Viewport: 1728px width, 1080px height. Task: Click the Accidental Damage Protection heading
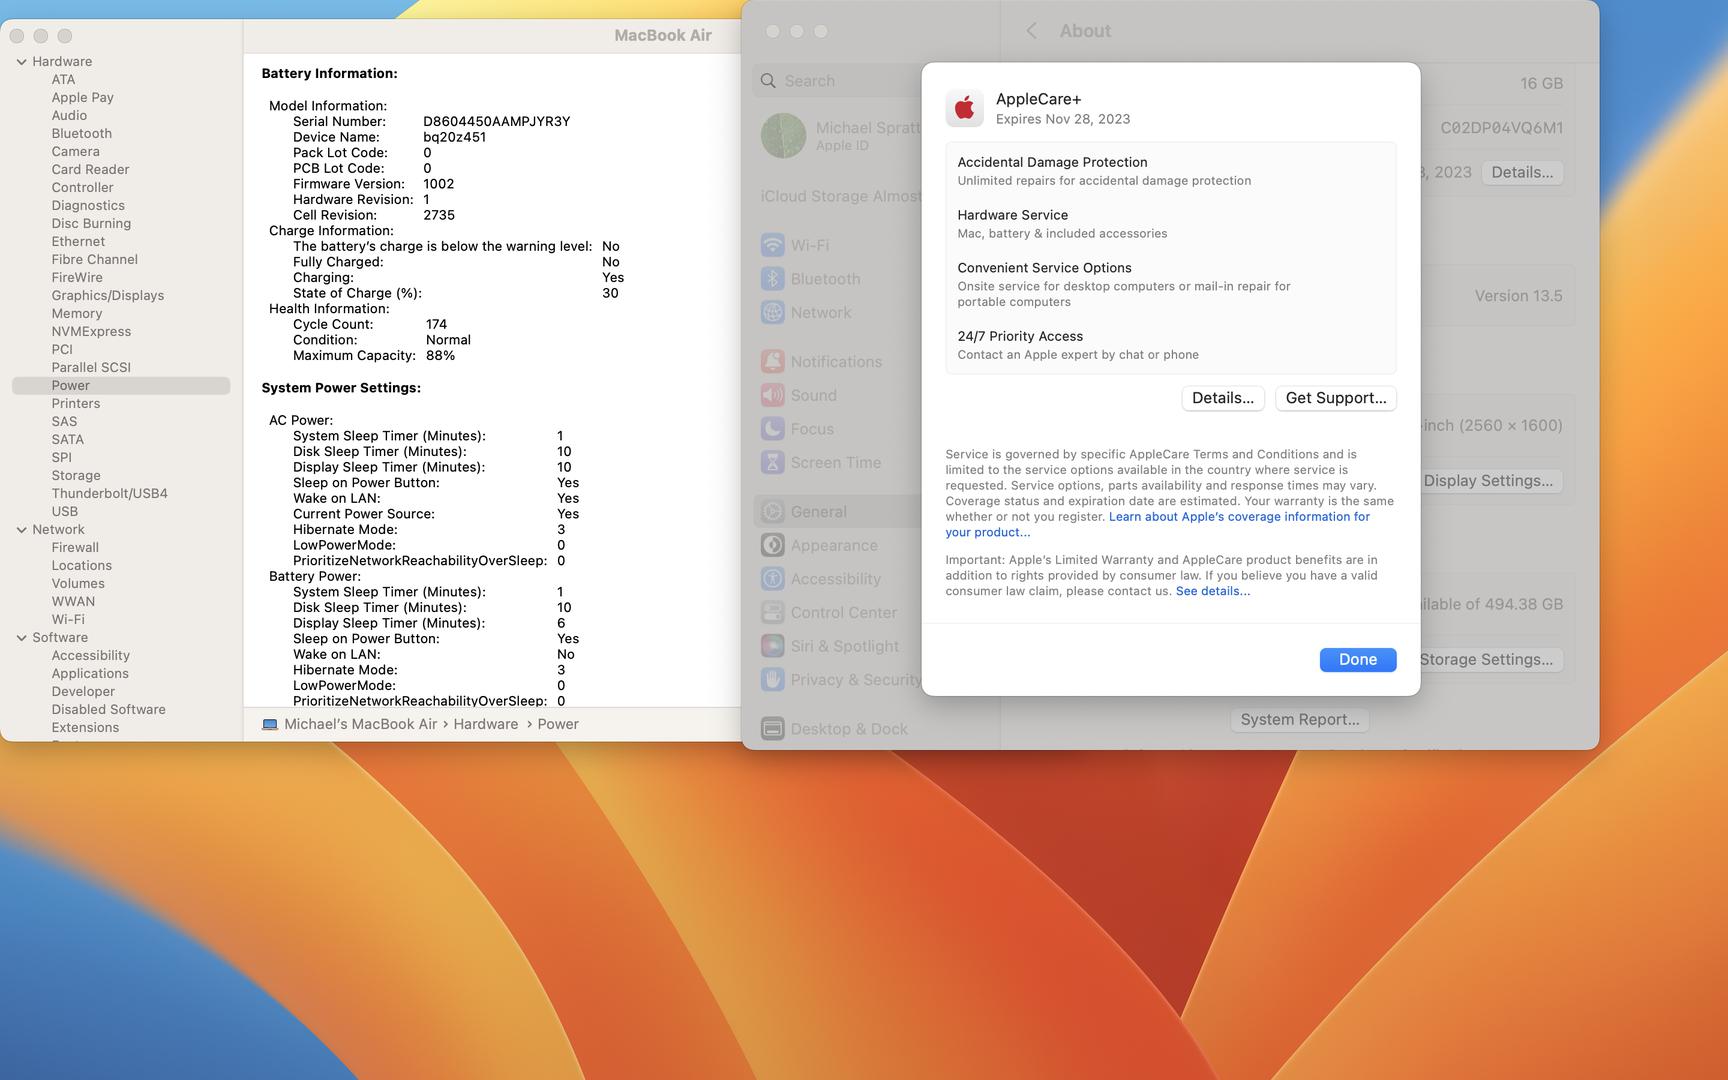pyautogui.click(x=1052, y=162)
